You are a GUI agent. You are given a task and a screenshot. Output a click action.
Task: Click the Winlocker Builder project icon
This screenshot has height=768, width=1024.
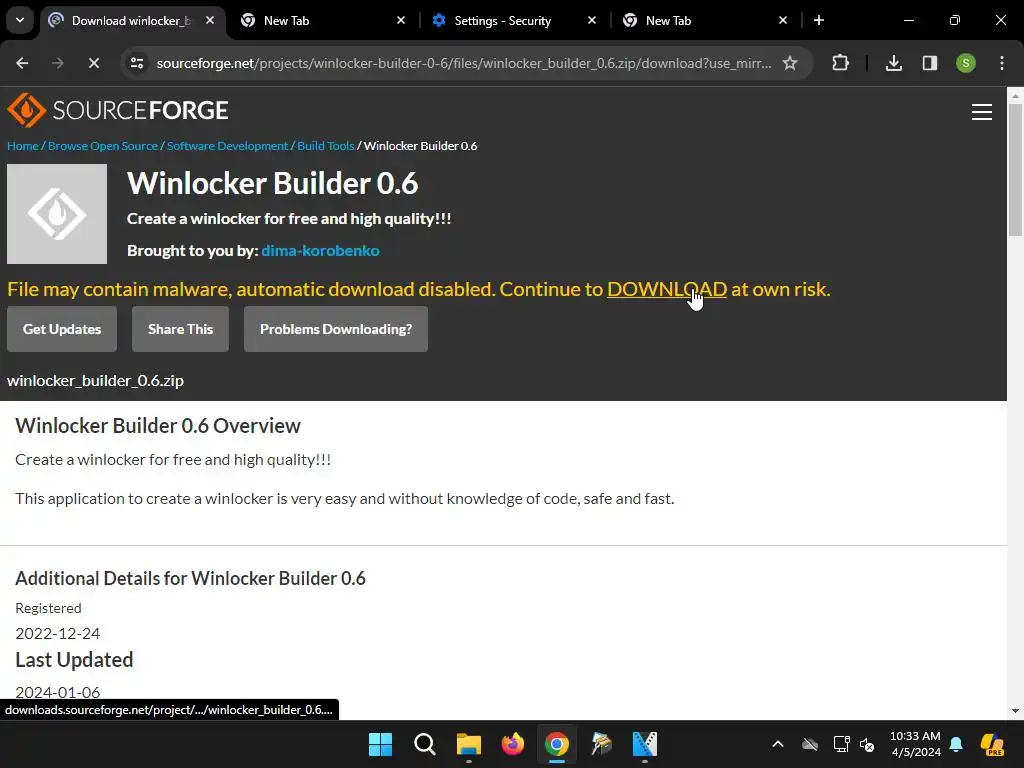[57, 214]
